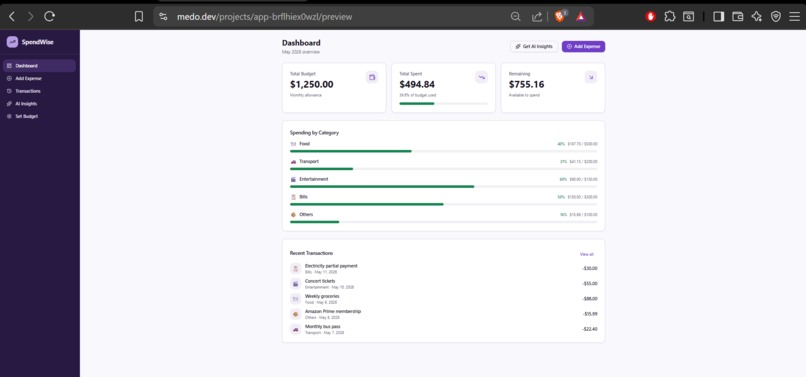Click the Others category icon

pos(294,214)
